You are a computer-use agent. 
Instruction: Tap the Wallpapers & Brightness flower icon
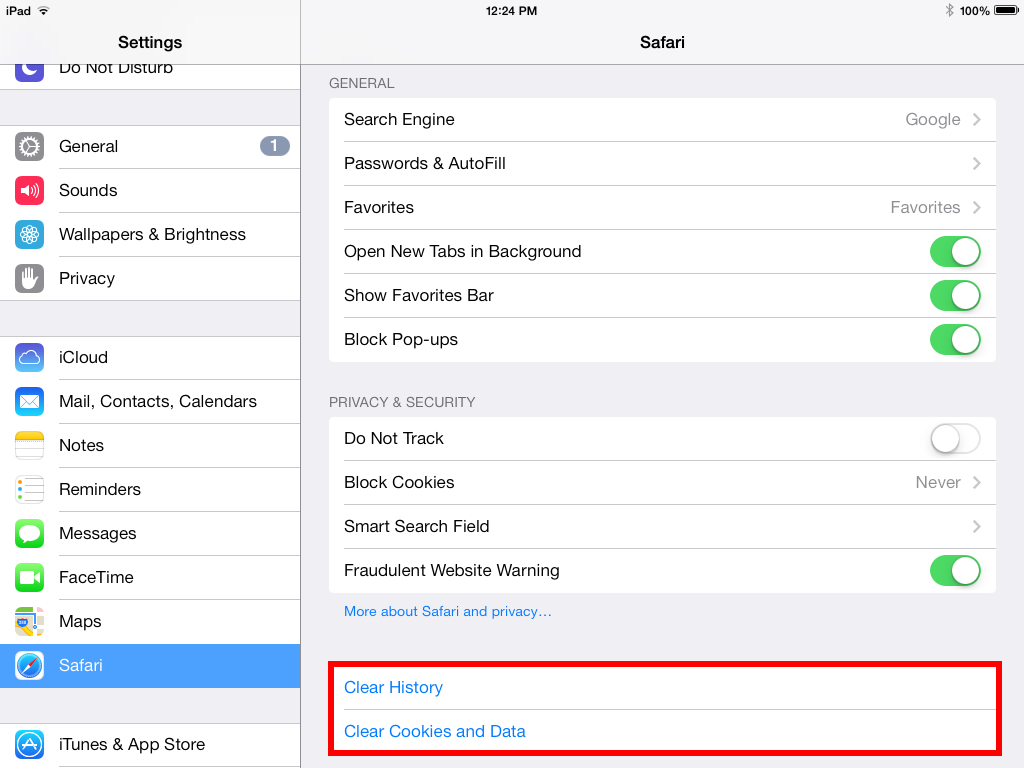click(x=30, y=235)
